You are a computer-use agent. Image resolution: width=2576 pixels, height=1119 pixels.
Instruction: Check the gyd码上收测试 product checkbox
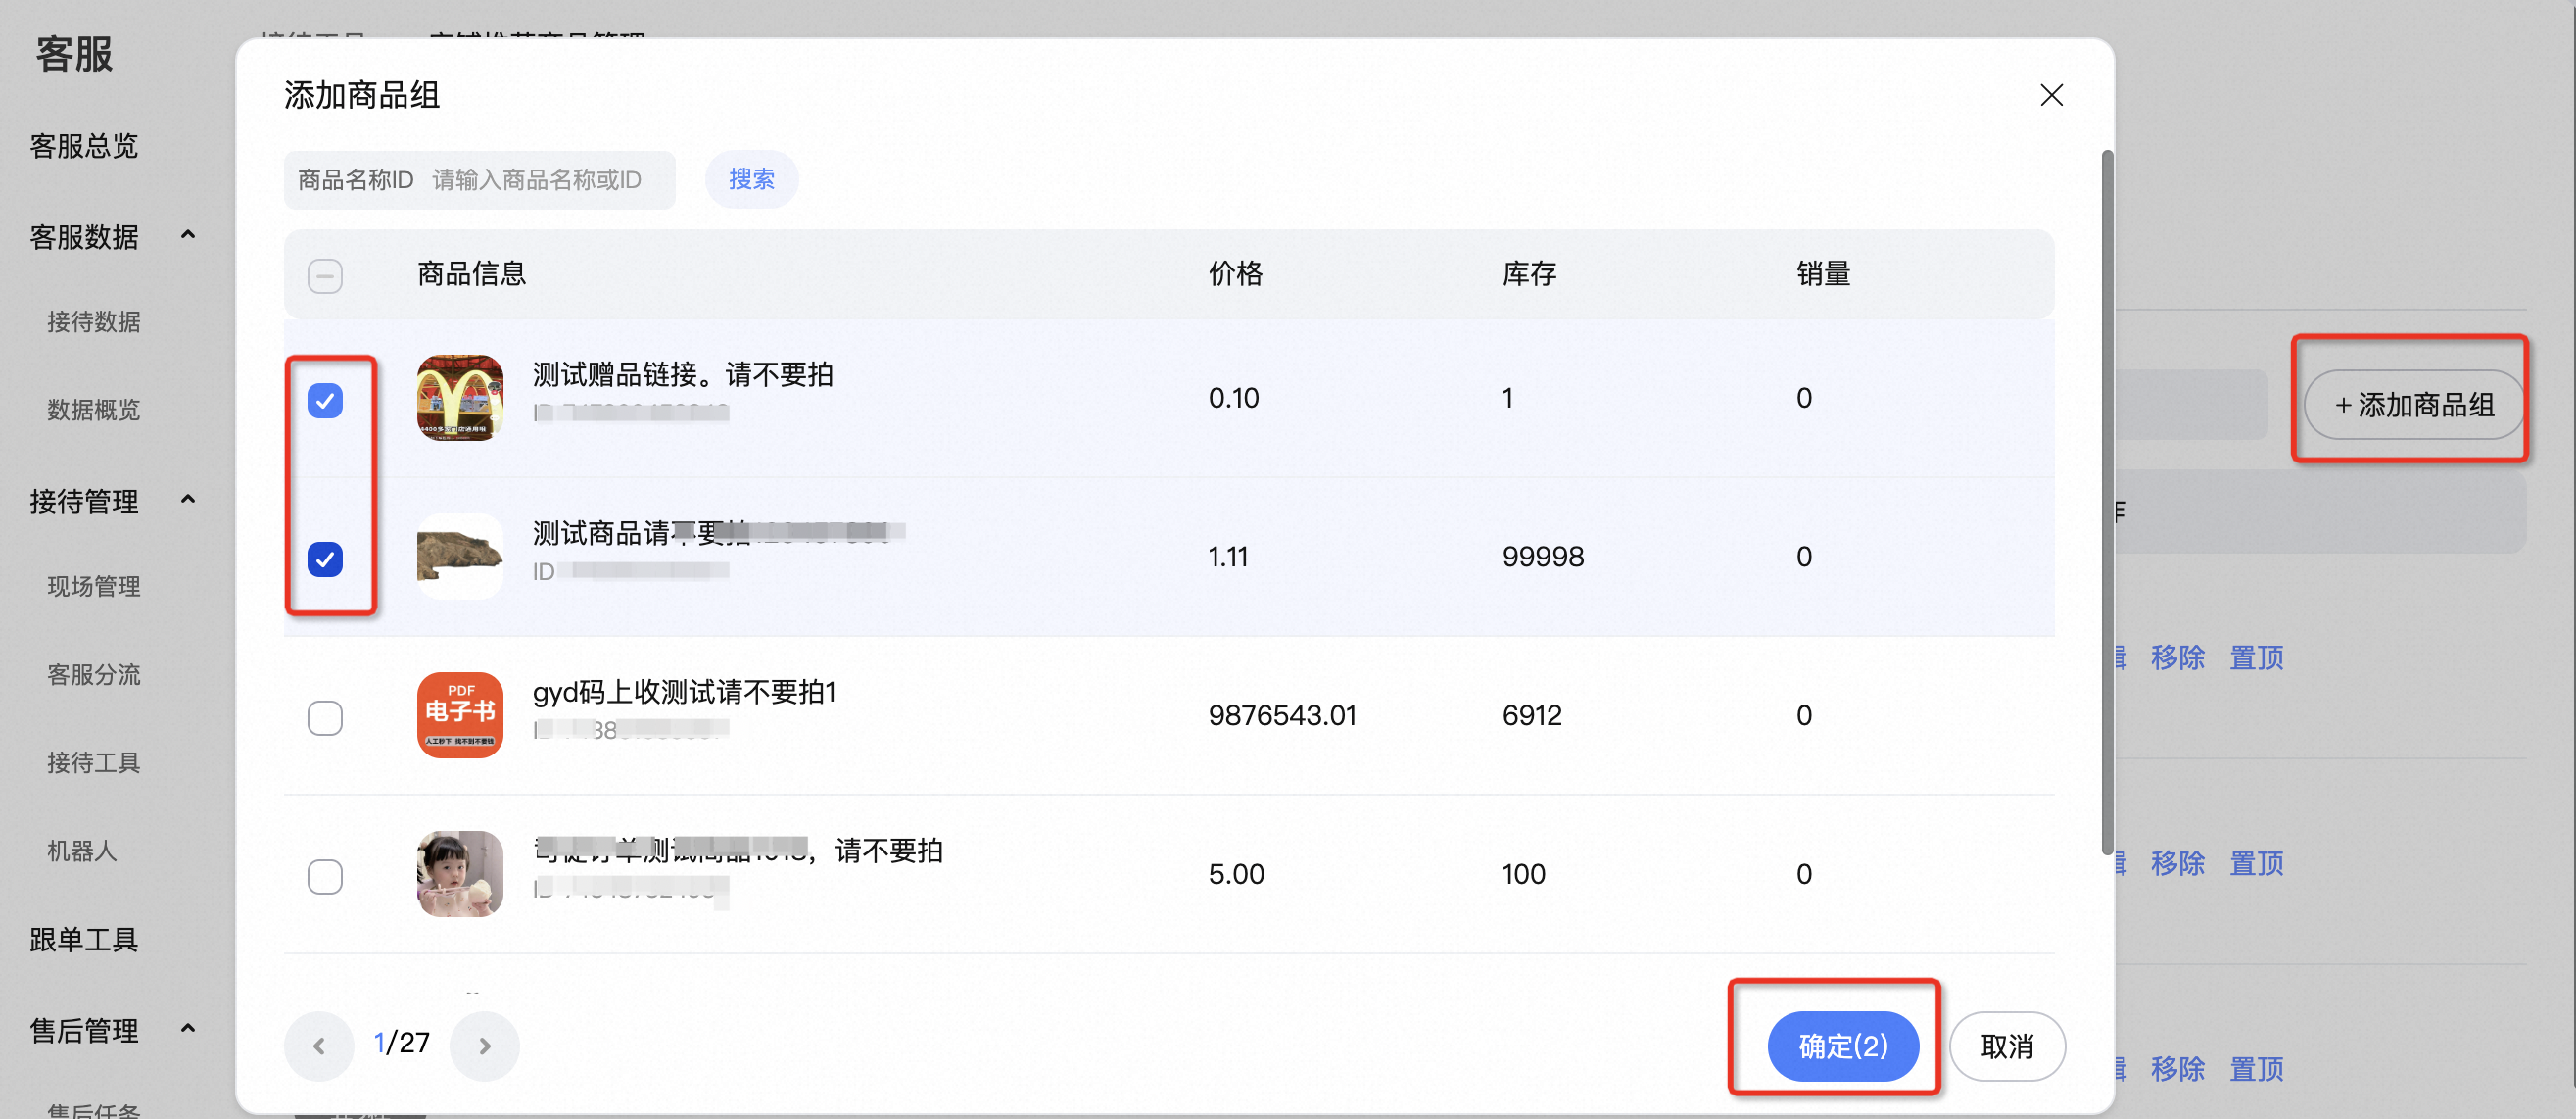point(325,717)
